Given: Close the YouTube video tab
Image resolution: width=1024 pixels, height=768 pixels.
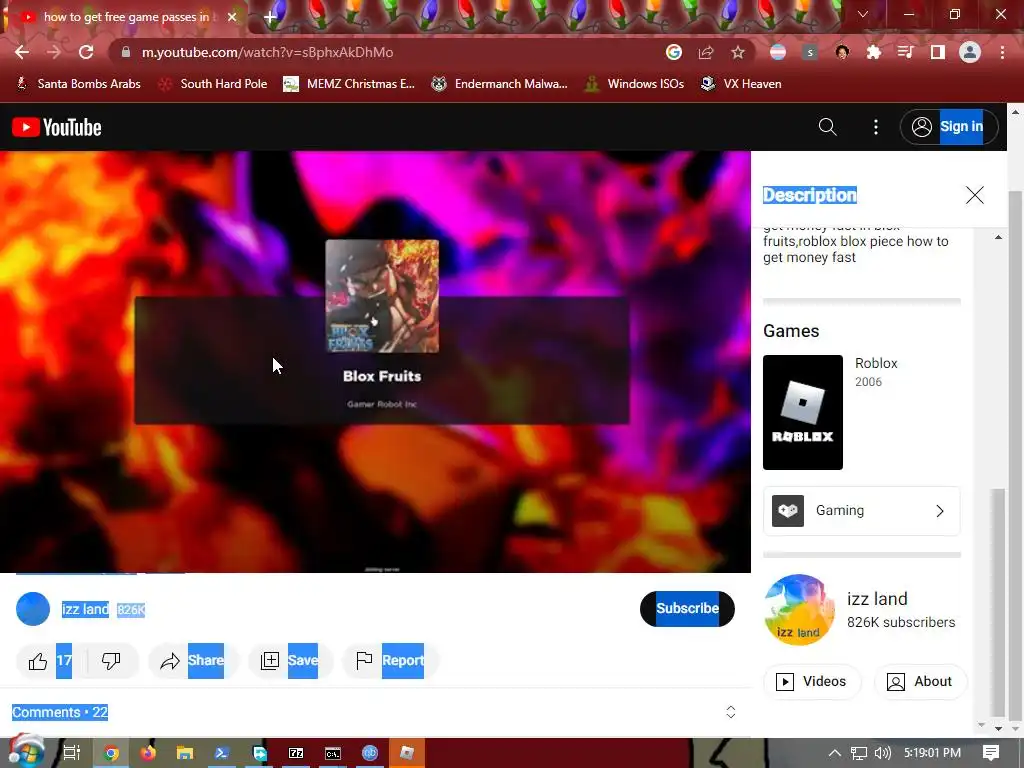Looking at the screenshot, I should point(232,17).
